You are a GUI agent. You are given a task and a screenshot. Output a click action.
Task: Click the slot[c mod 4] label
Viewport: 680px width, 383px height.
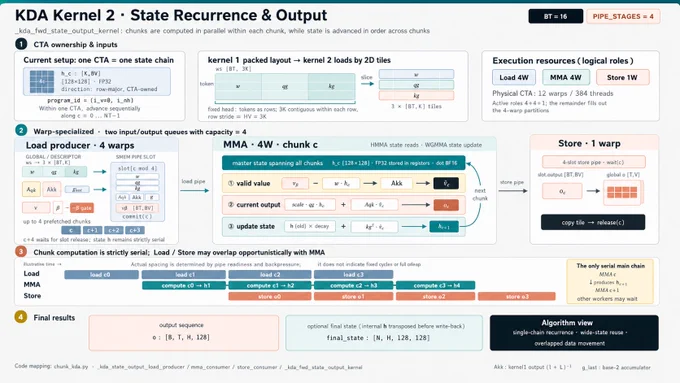click(x=137, y=168)
